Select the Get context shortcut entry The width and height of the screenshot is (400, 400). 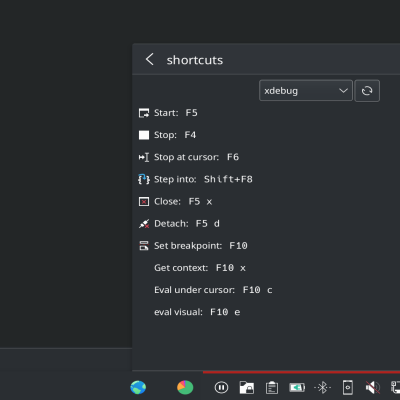point(200,268)
